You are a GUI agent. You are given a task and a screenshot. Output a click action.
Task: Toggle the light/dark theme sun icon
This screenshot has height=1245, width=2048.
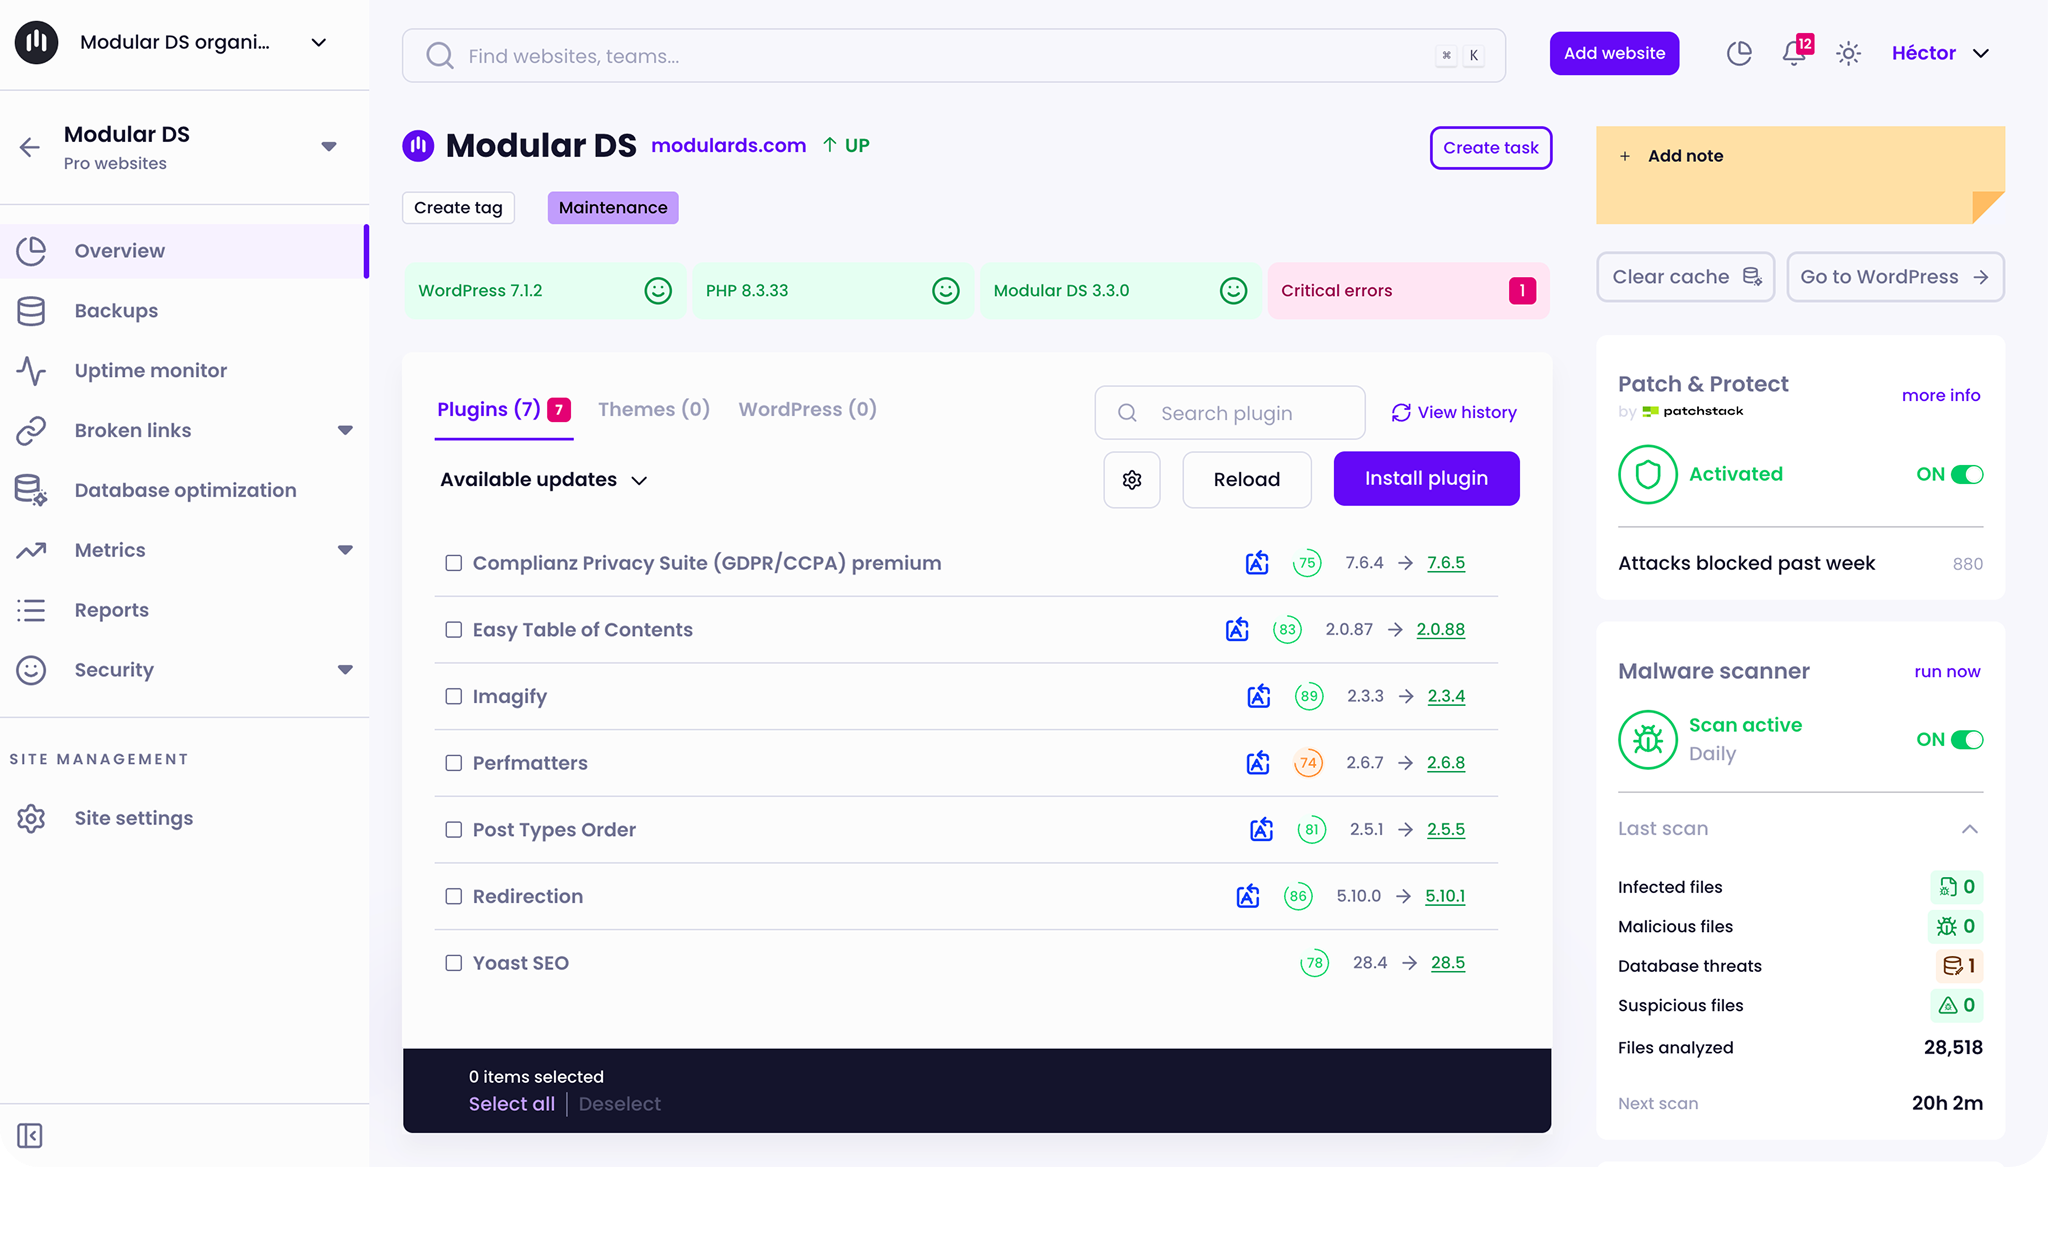[1848, 54]
